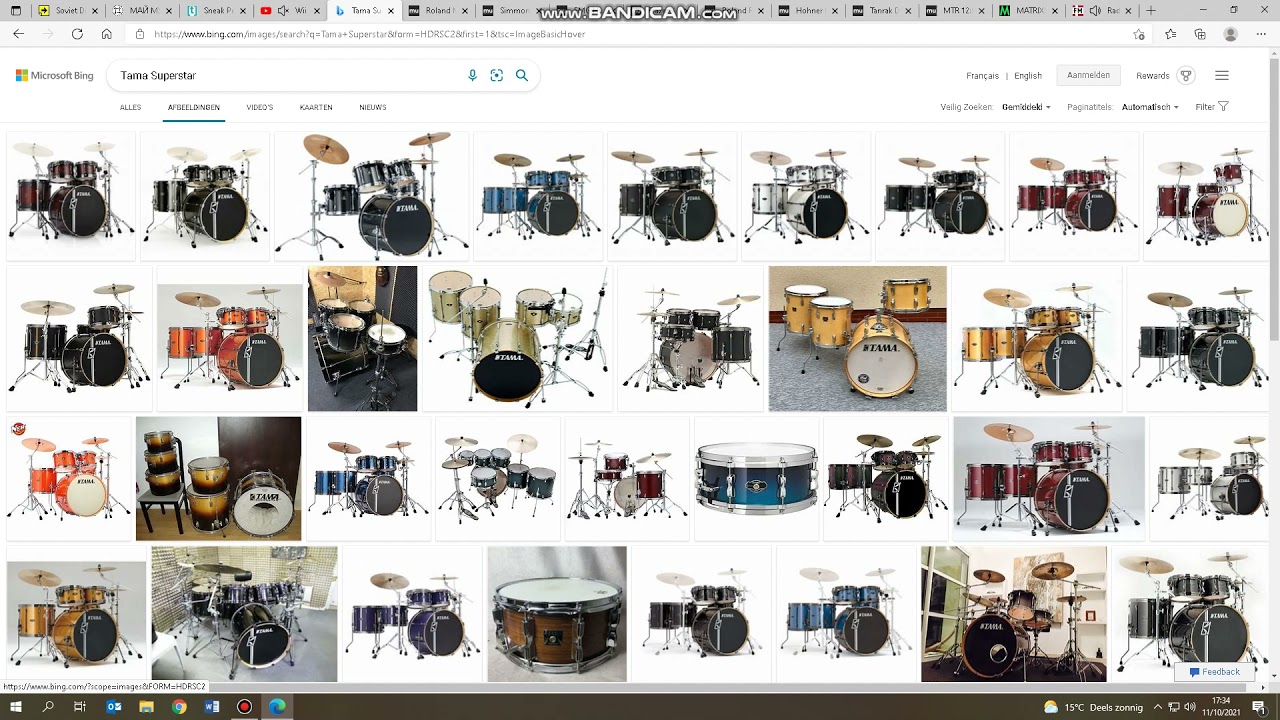
Task: Reload the page with refresh icon
Action: (x=77, y=34)
